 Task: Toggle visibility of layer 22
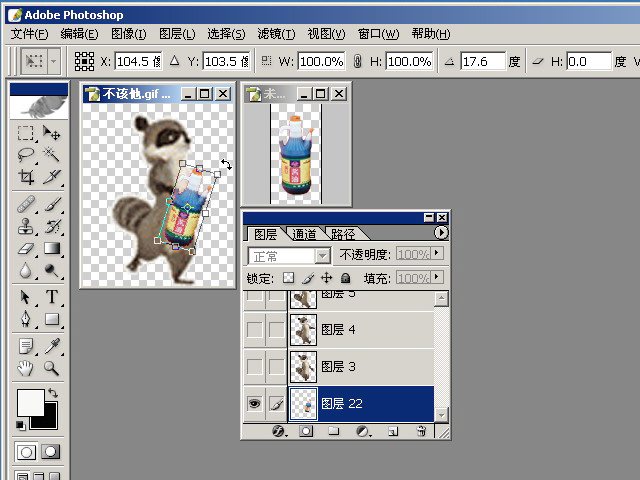254,404
